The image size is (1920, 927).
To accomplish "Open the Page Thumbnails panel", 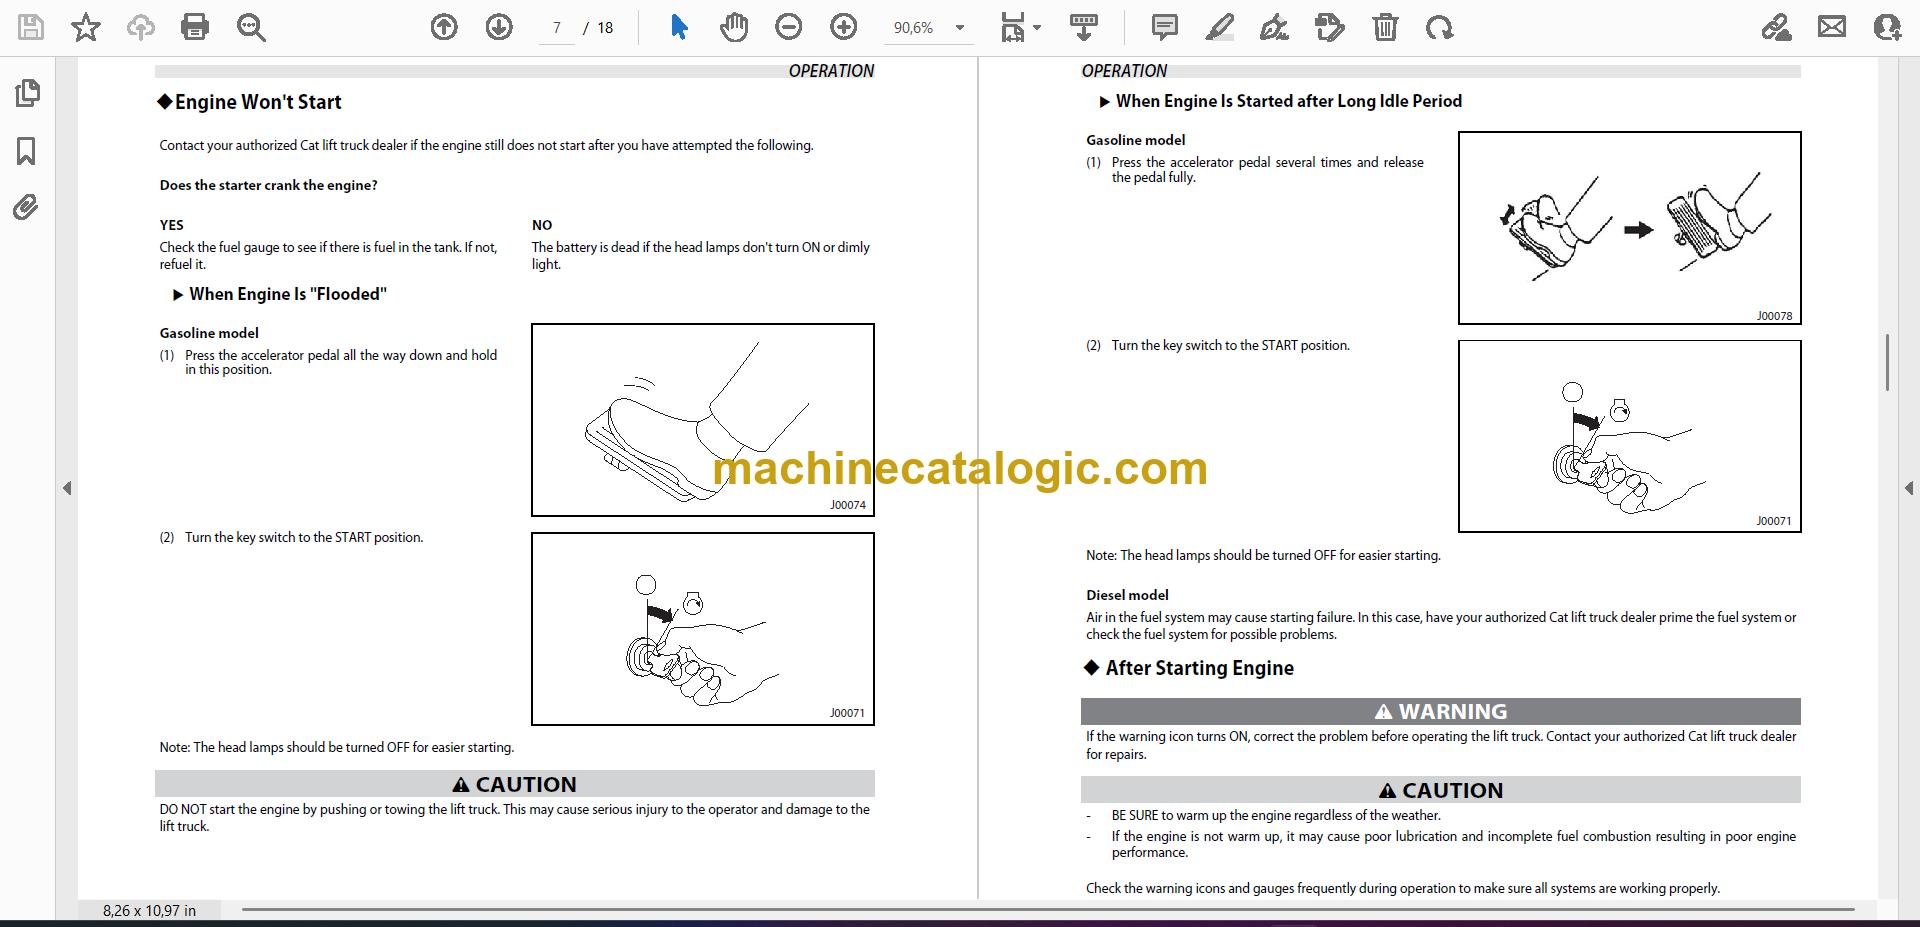I will [x=27, y=93].
